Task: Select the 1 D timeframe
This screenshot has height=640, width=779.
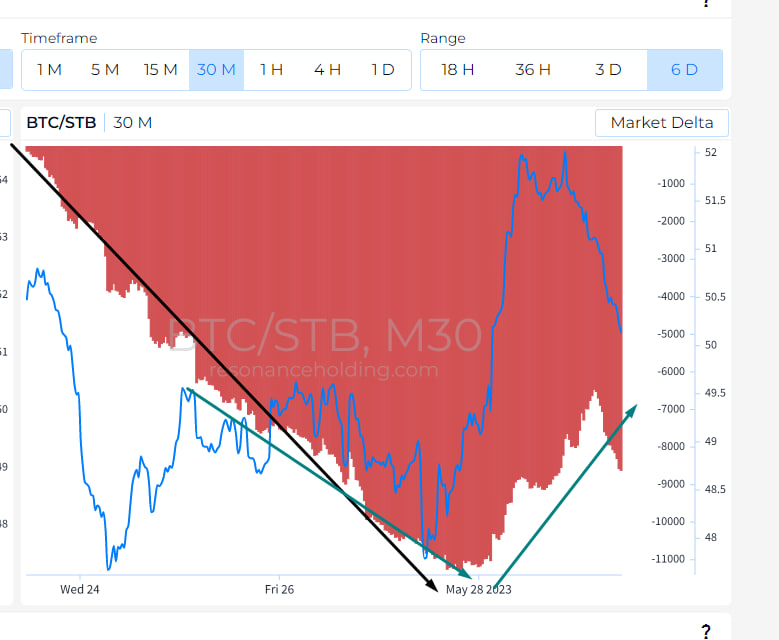Action: coord(383,70)
